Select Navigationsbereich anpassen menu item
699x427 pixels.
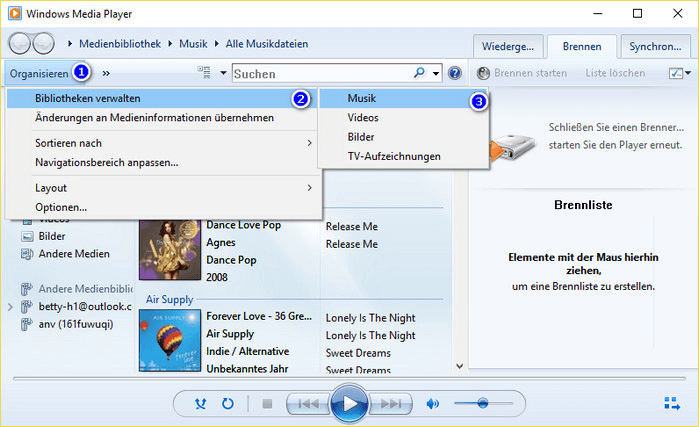coord(162,163)
